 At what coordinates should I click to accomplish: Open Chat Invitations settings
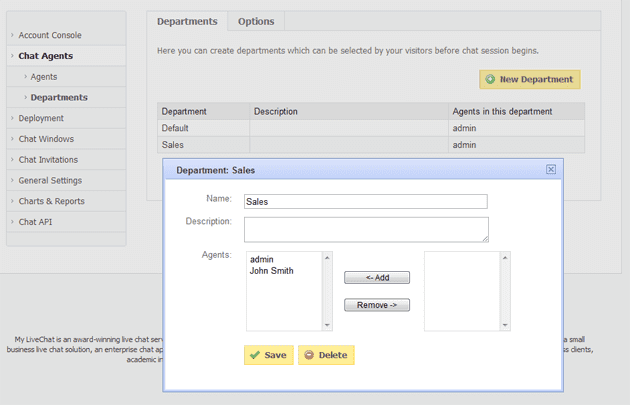(48, 160)
